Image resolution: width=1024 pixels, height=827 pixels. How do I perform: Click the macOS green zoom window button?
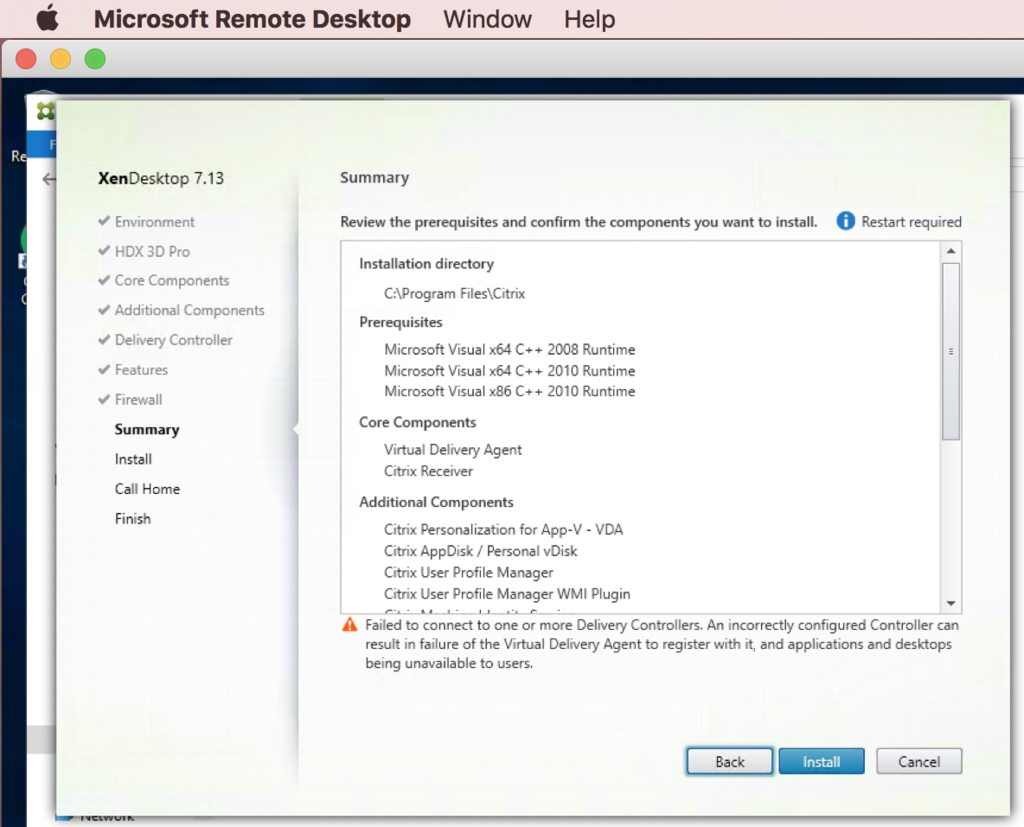click(95, 59)
